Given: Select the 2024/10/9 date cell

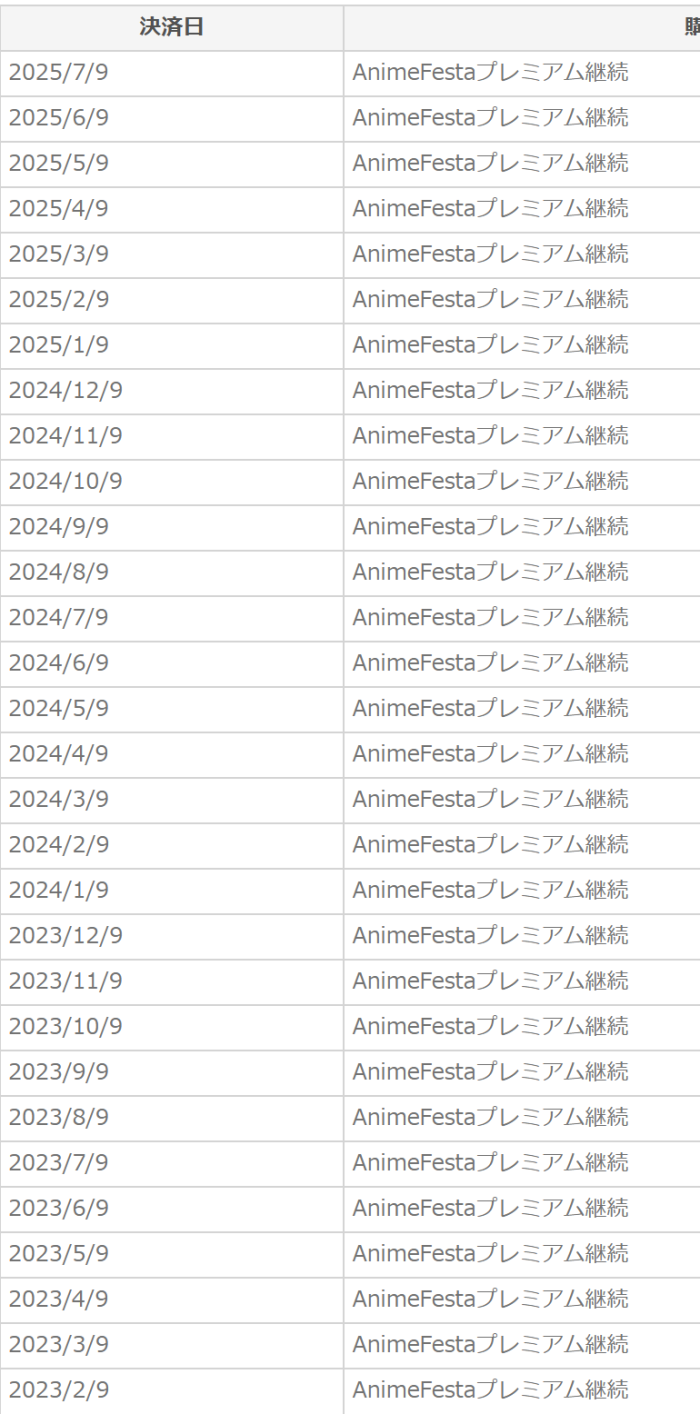Looking at the screenshot, I should (65, 481).
